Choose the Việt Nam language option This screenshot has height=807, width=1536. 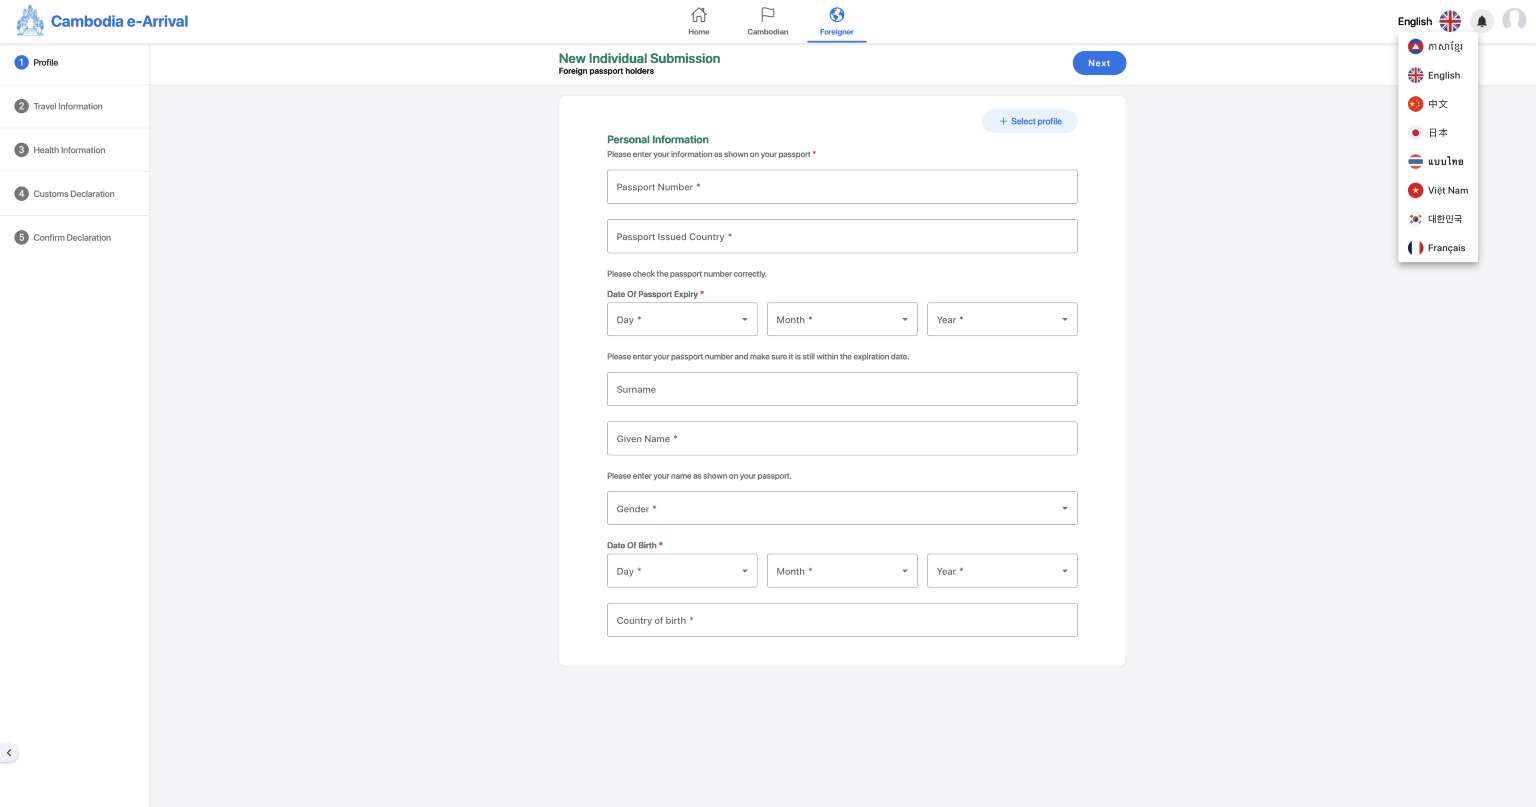(1437, 190)
